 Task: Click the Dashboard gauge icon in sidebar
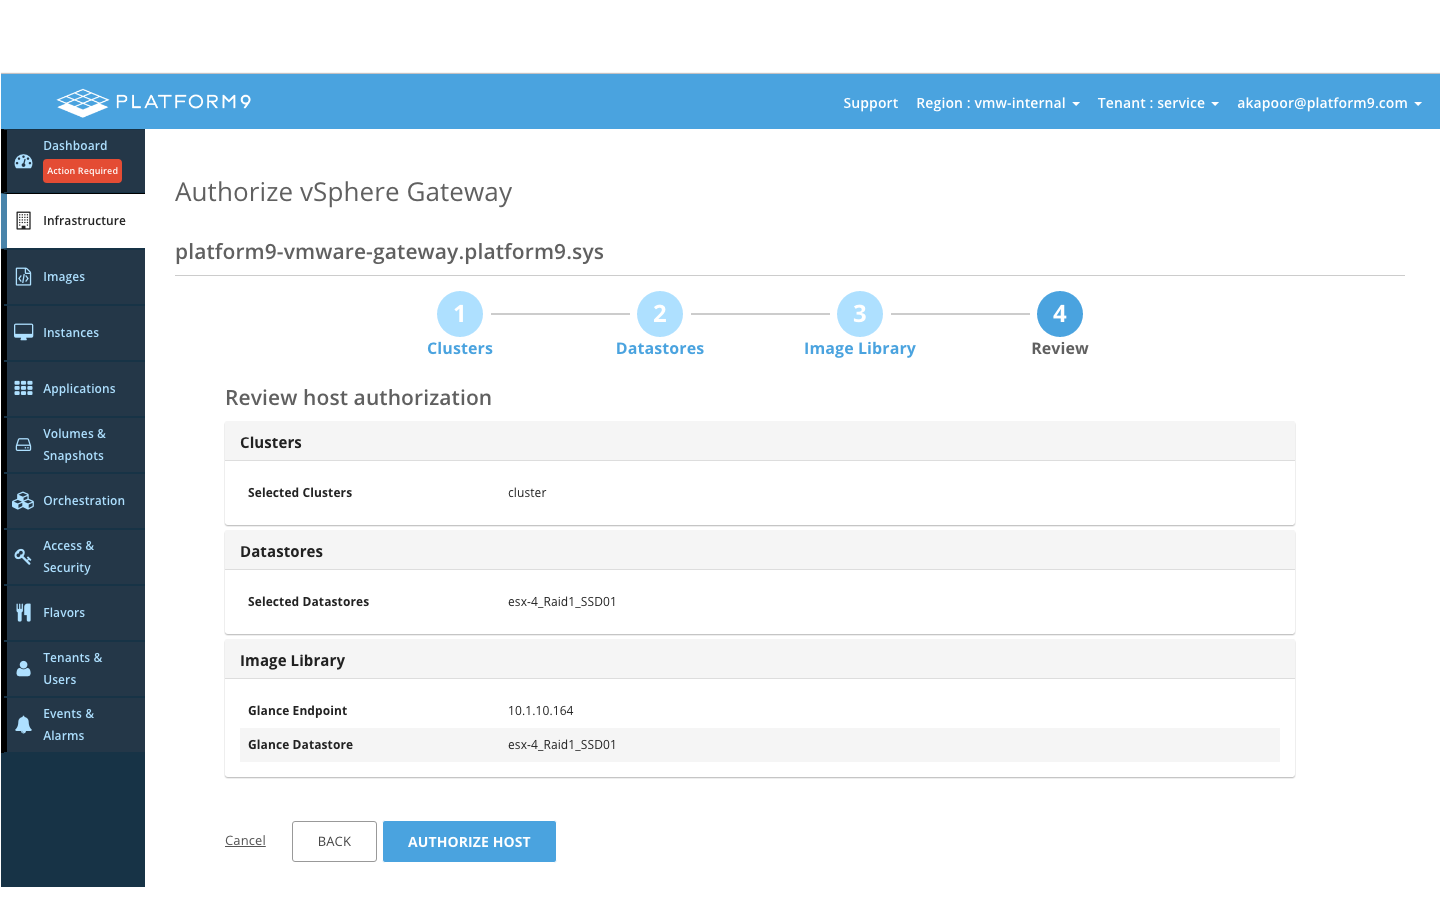24,161
